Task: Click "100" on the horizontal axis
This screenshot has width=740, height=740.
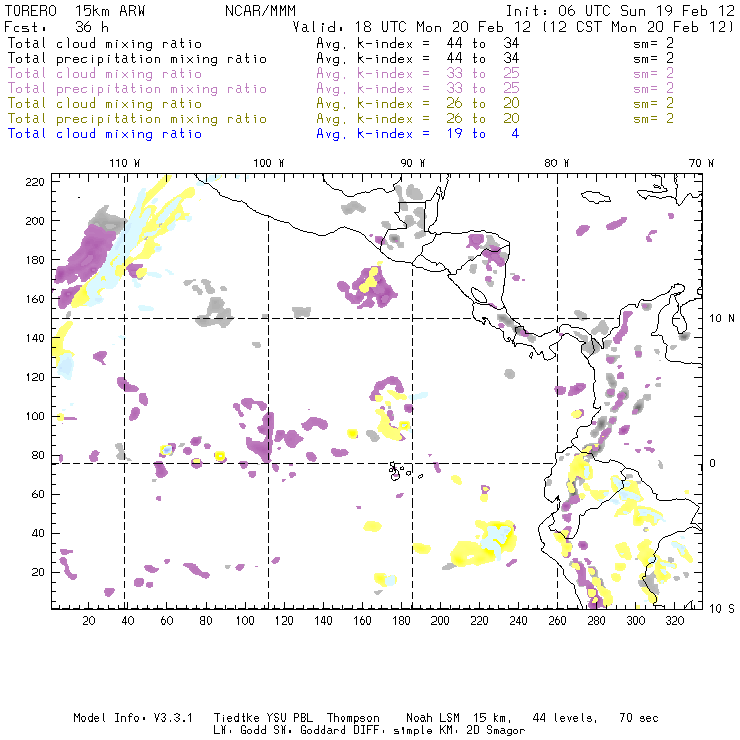Action: coord(245,621)
